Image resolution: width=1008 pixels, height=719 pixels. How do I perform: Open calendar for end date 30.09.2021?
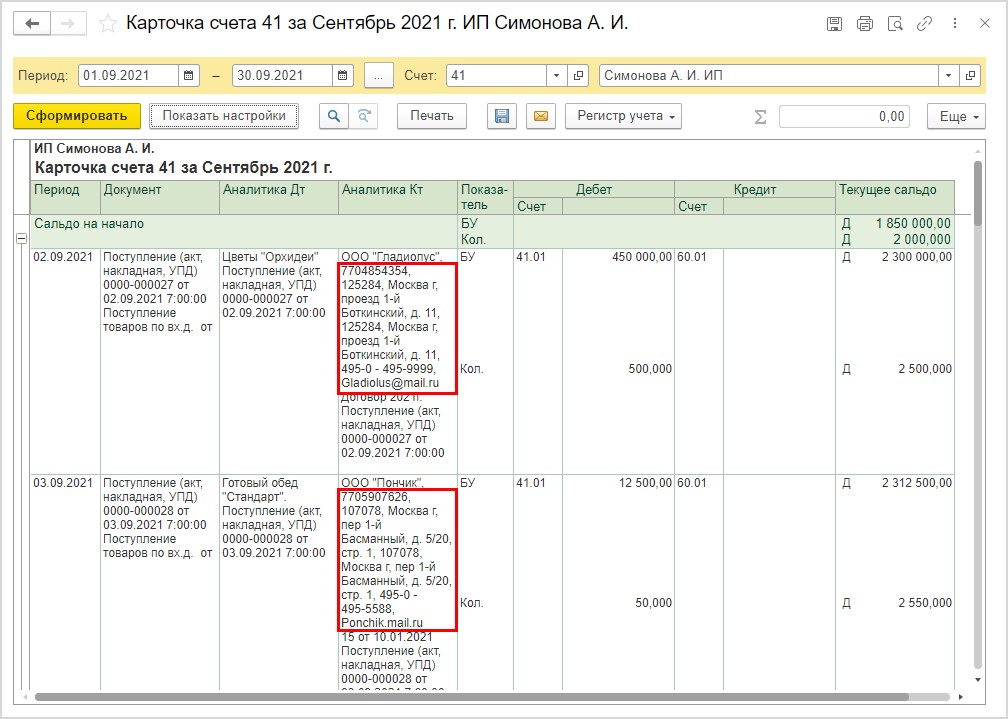(343, 75)
